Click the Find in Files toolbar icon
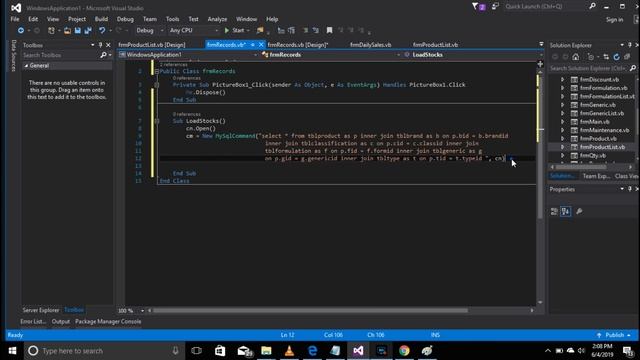Screen dimensions: 640x360 [x=260, y=31]
